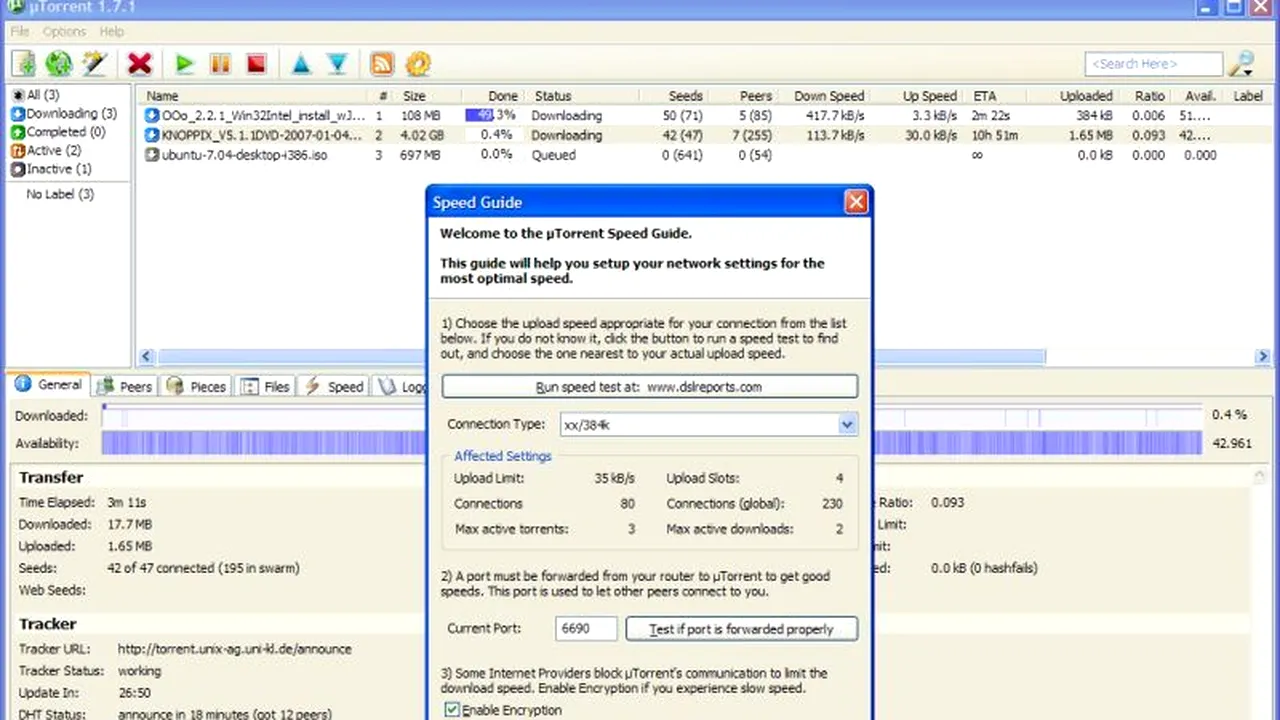
Task: Click the Current Port input field
Action: click(x=585, y=628)
